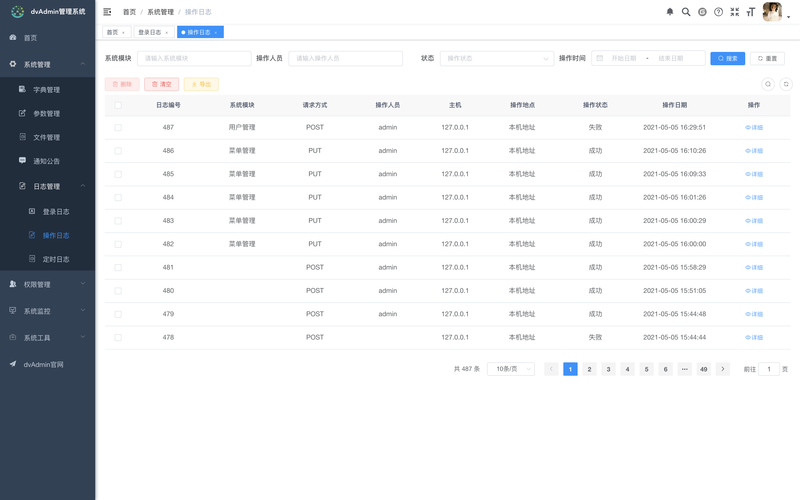Close the 登录日志 tab

point(166,33)
